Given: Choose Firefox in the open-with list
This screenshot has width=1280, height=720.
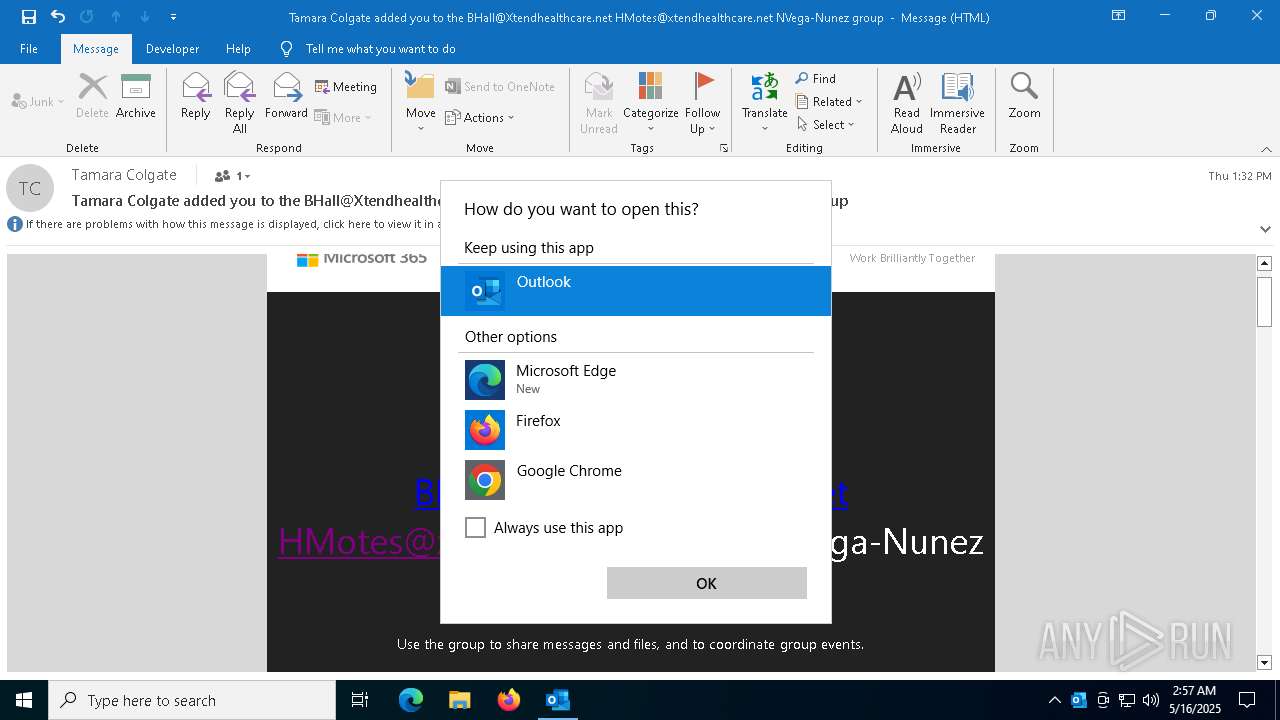Looking at the screenshot, I should point(636,430).
